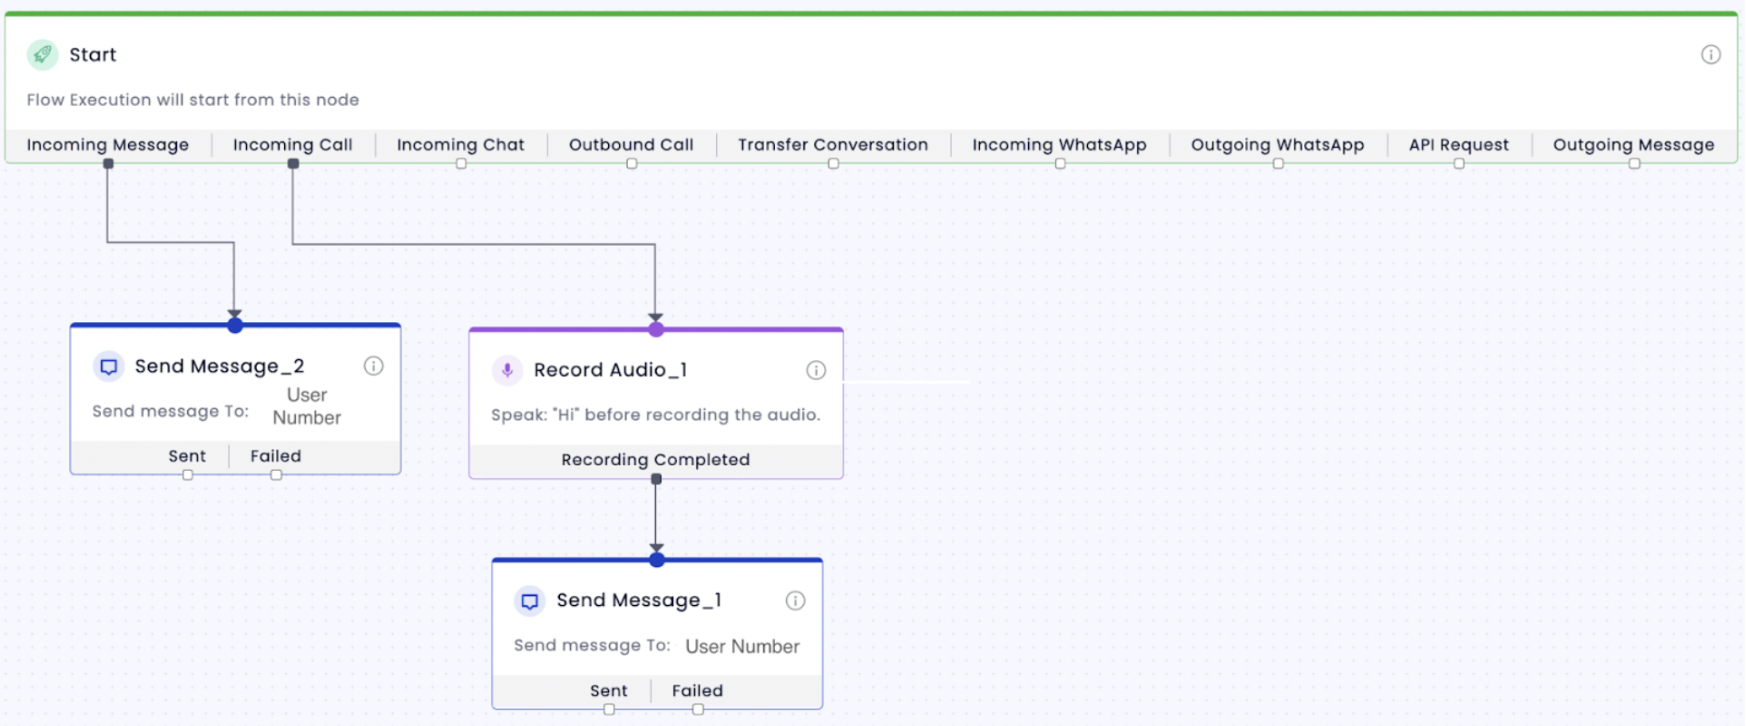Click Failed connector below Send Message_2
Image resolution: width=1746 pixels, height=726 pixels.
pos(276,475)
